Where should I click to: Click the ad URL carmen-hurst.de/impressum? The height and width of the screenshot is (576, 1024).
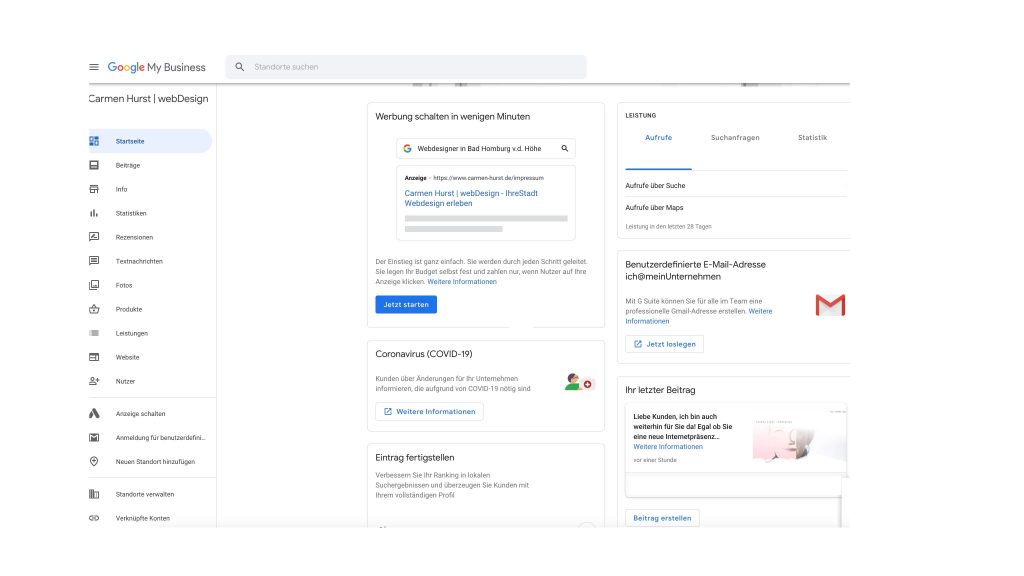488,178
